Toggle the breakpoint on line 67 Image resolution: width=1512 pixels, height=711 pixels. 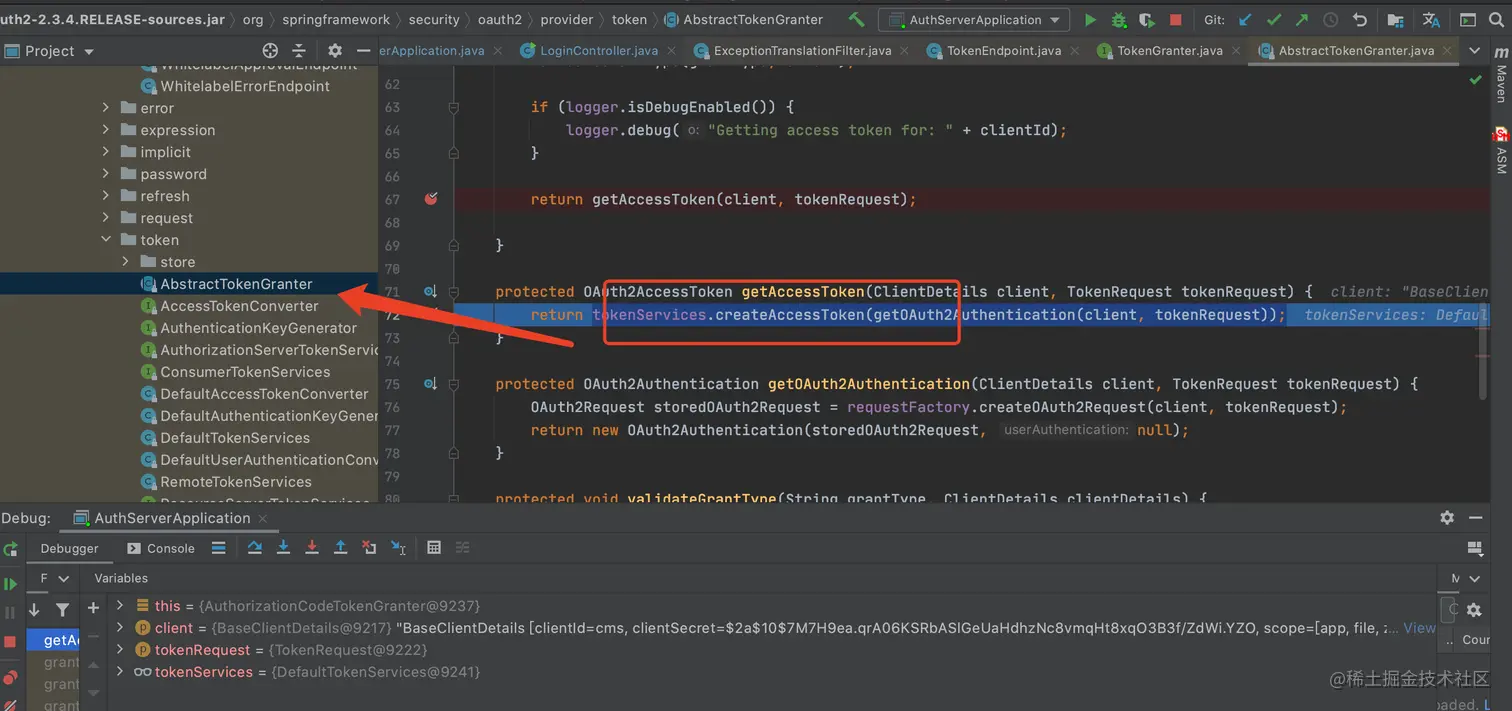point(431,199)
